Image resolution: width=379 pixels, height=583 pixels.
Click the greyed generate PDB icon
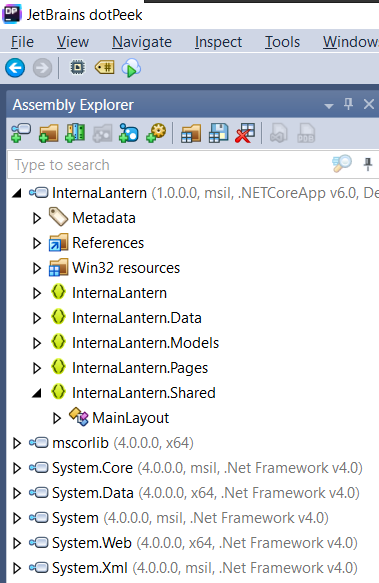[x=306, y=133]
